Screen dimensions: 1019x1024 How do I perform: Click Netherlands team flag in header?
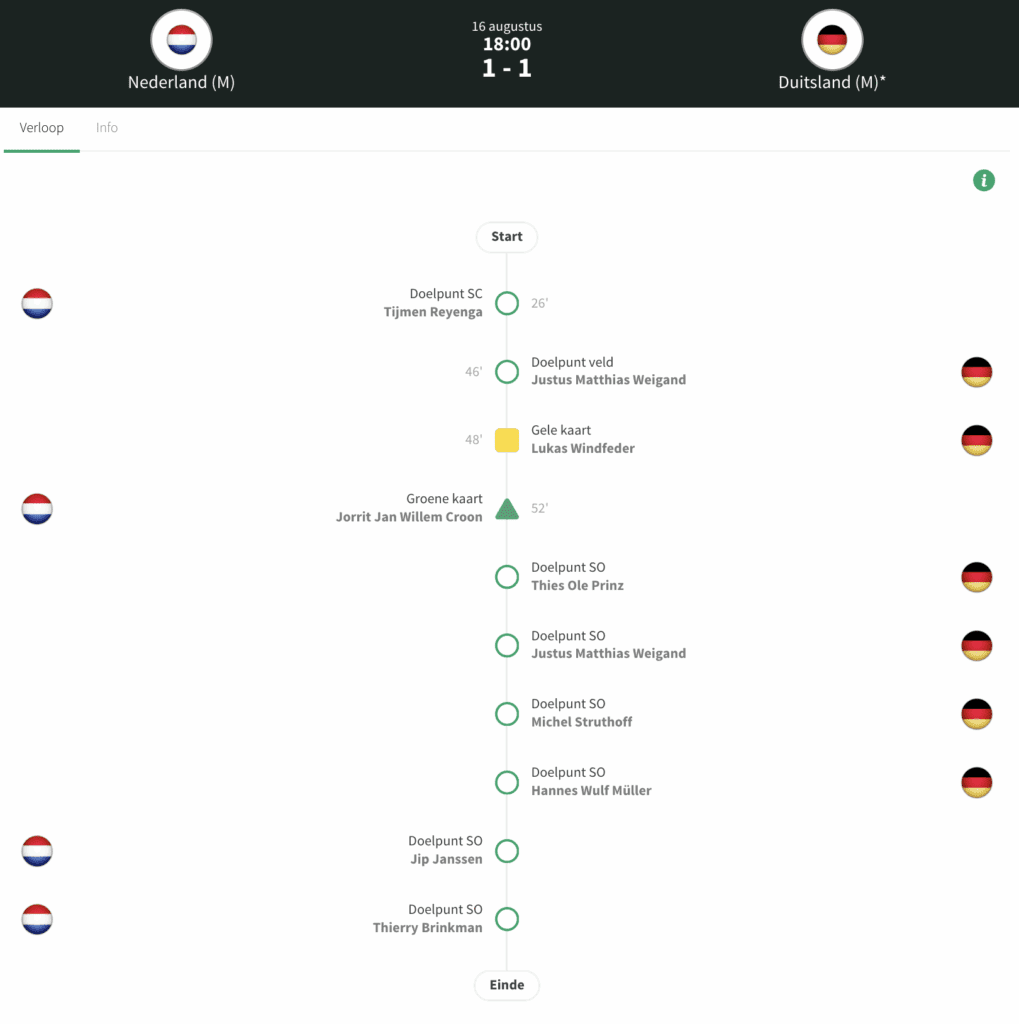181,40
